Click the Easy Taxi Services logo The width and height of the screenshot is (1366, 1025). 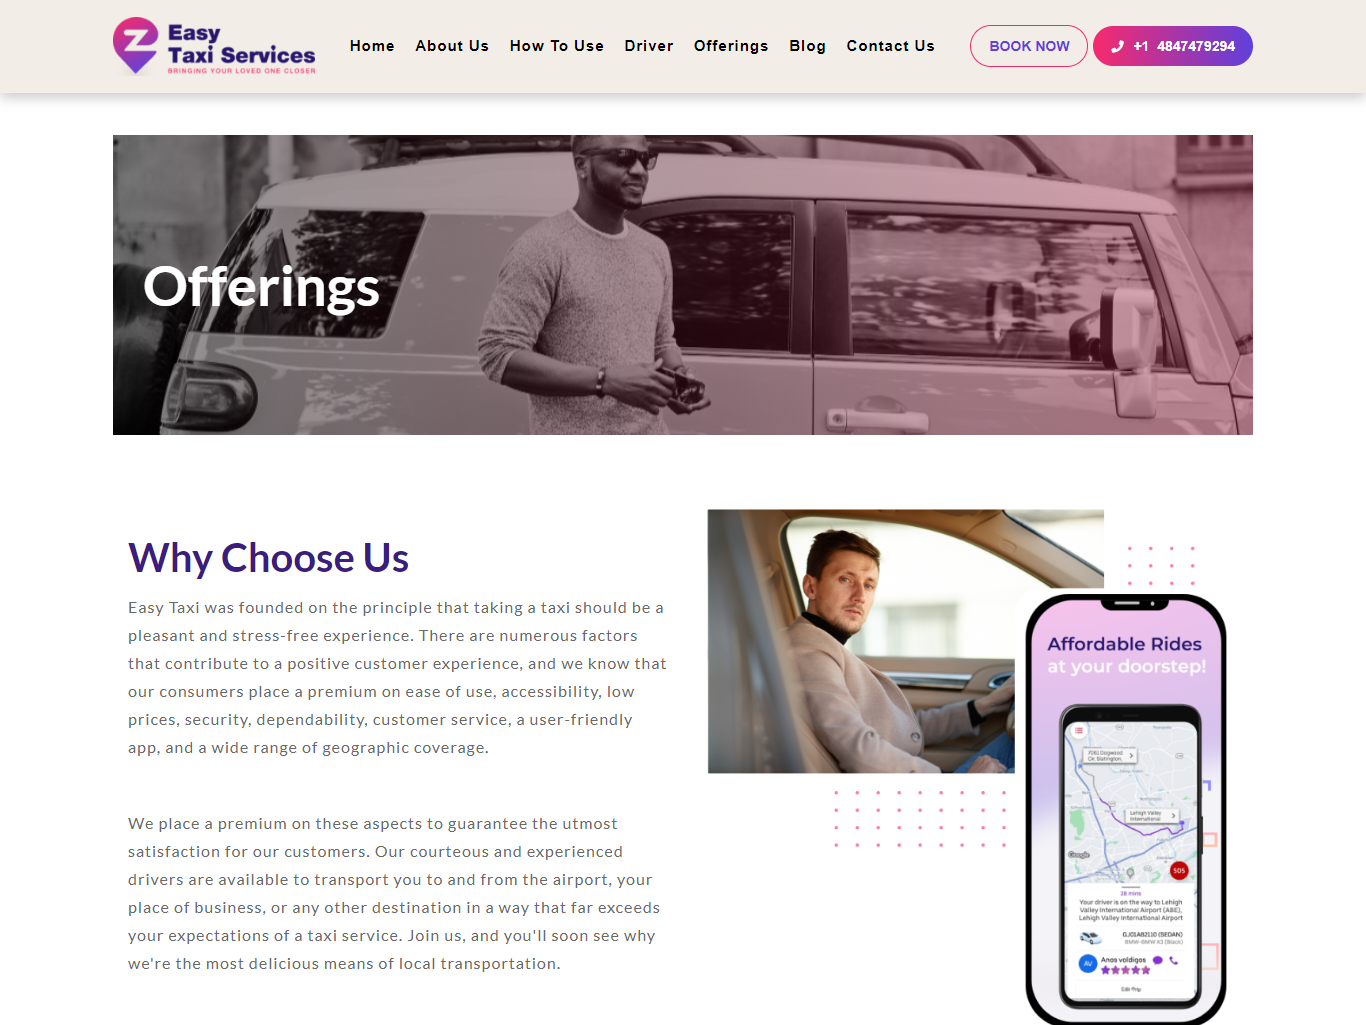[x=214, y=46]
